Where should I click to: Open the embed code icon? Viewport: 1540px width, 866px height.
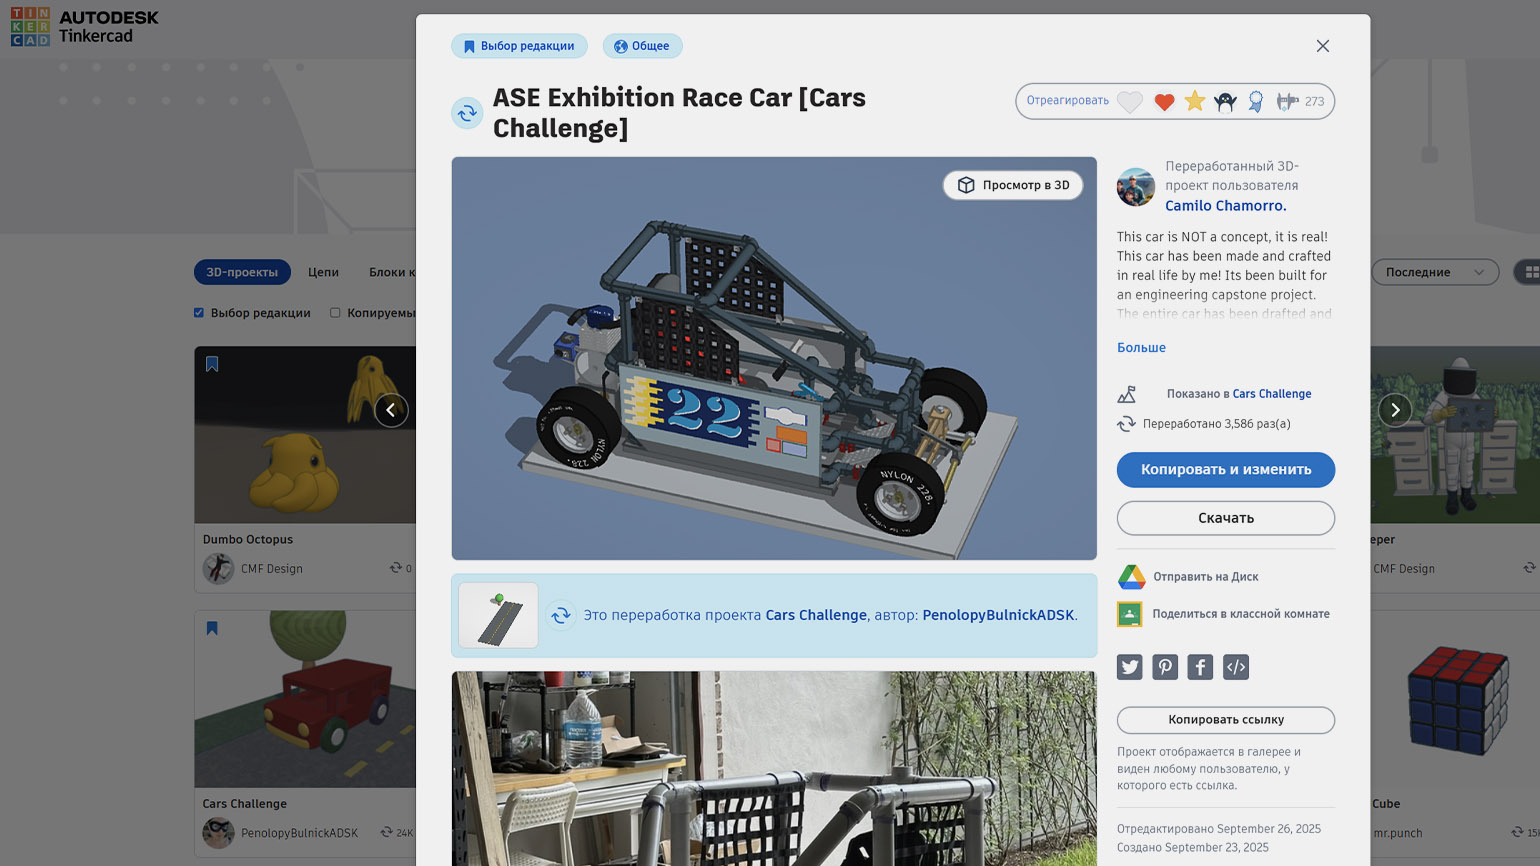click(1236, 667)
